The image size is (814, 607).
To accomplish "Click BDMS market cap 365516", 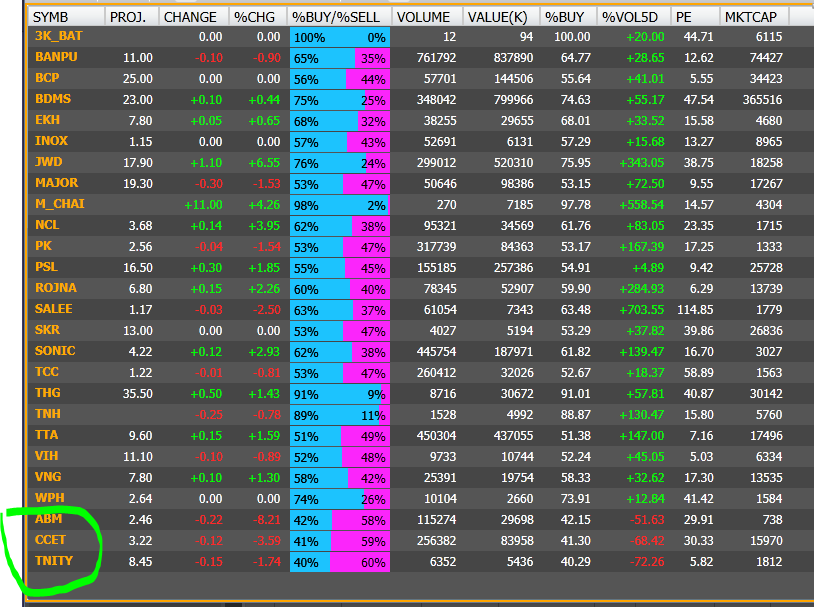I will (x=762, y=100).
